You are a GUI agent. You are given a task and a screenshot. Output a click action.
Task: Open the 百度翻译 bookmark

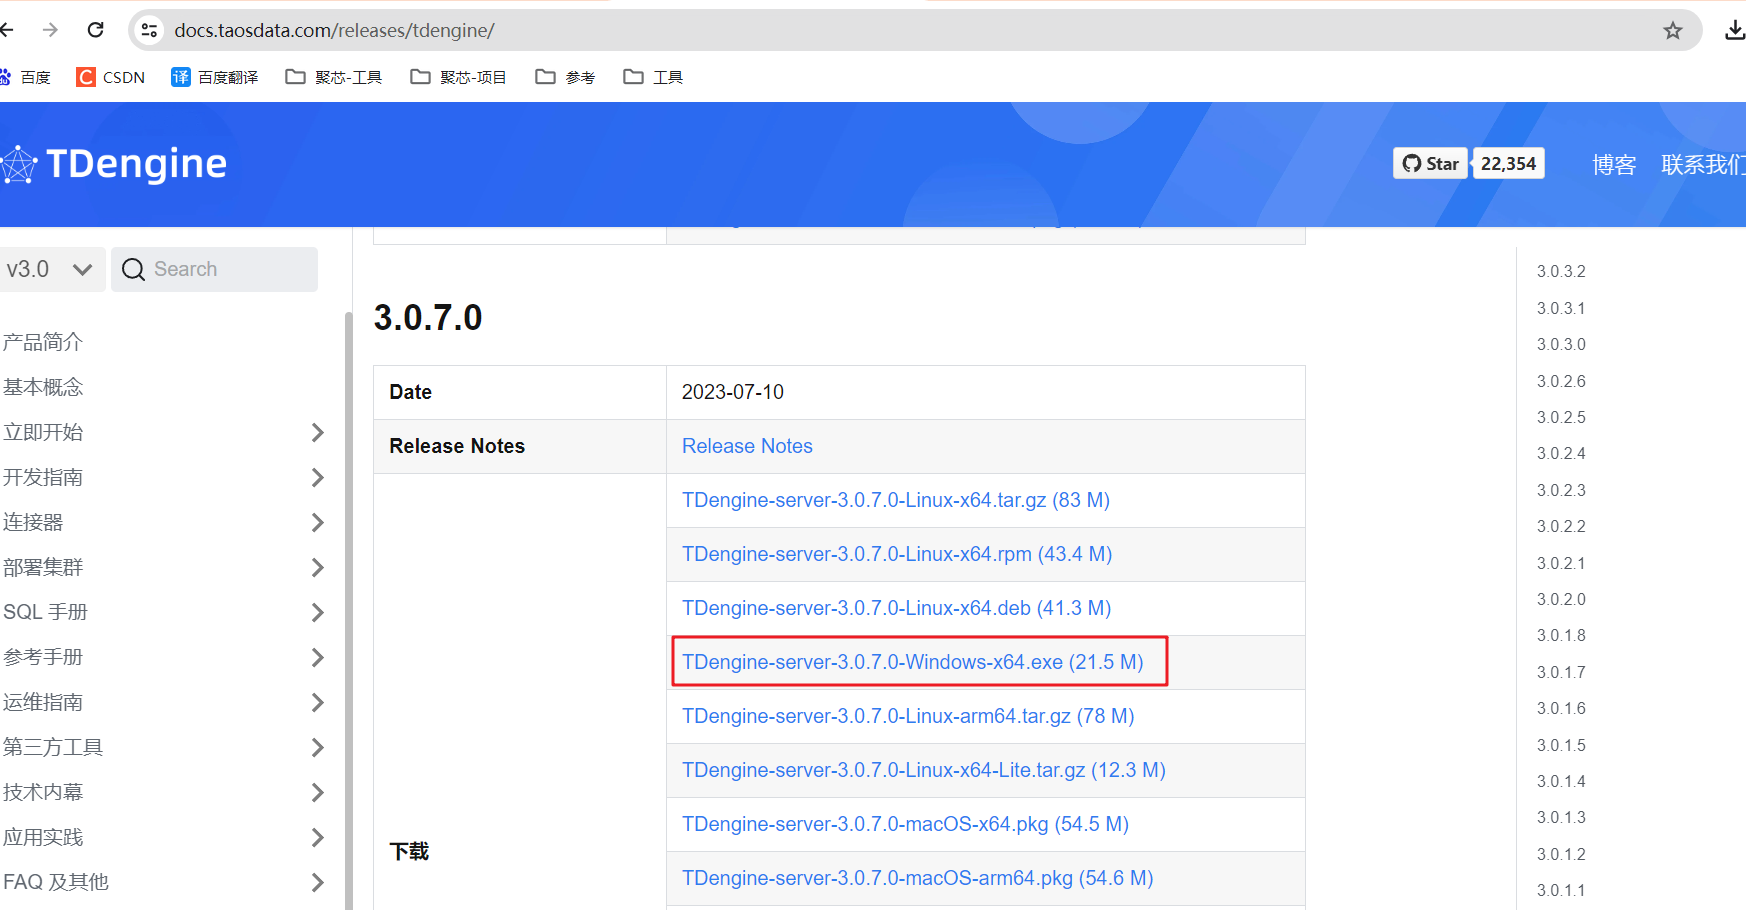(x=215, y=77)
